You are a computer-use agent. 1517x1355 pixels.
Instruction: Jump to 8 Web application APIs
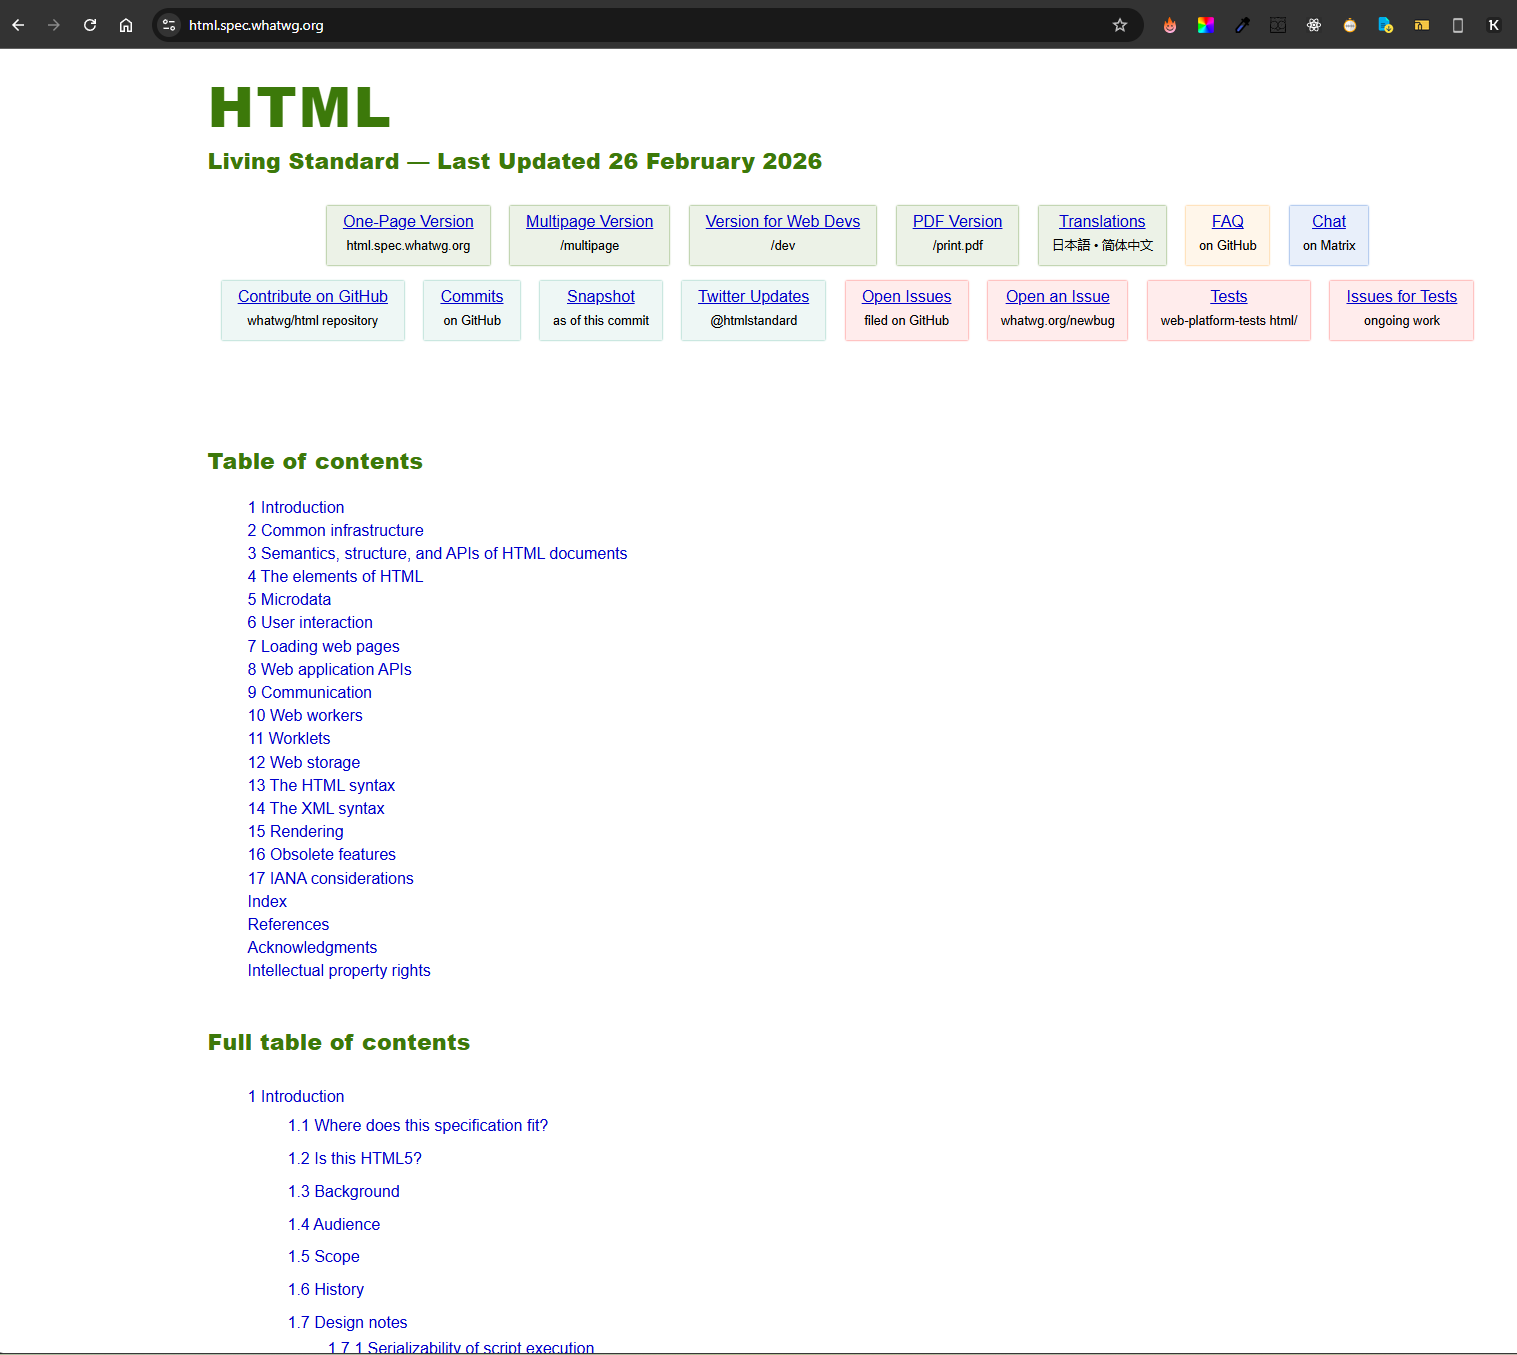coord(329,669)
